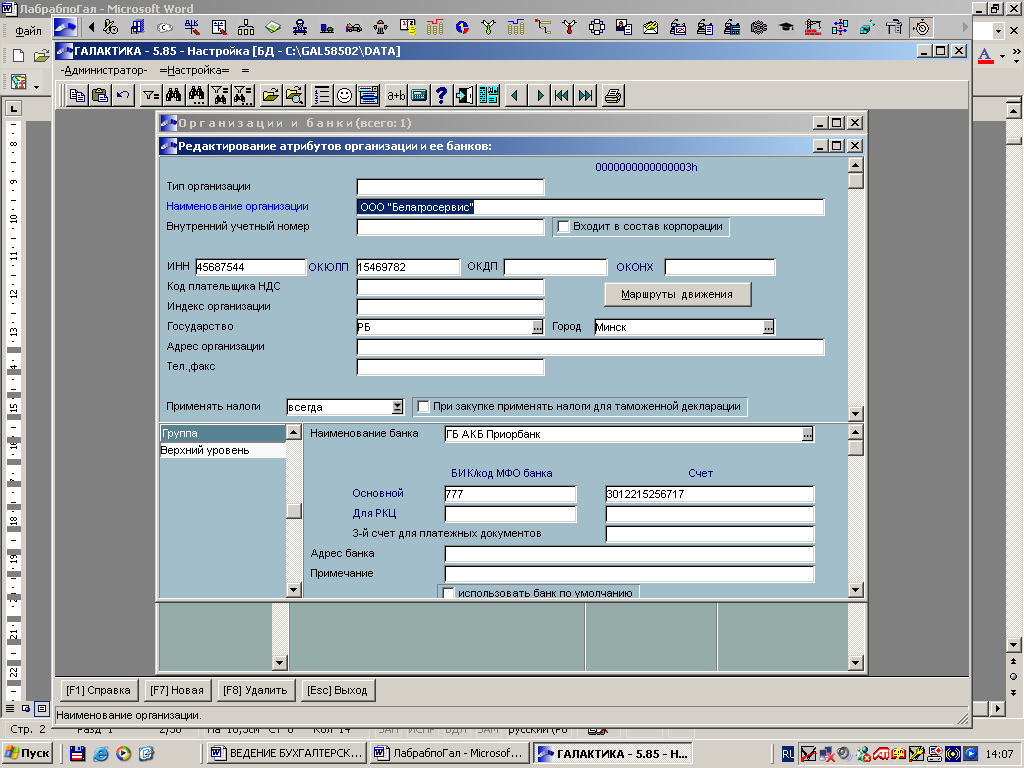Check 'Входит в состав корпорации' box
Viewport: 1024px width, 768px height.
click(x=564, y=227)
